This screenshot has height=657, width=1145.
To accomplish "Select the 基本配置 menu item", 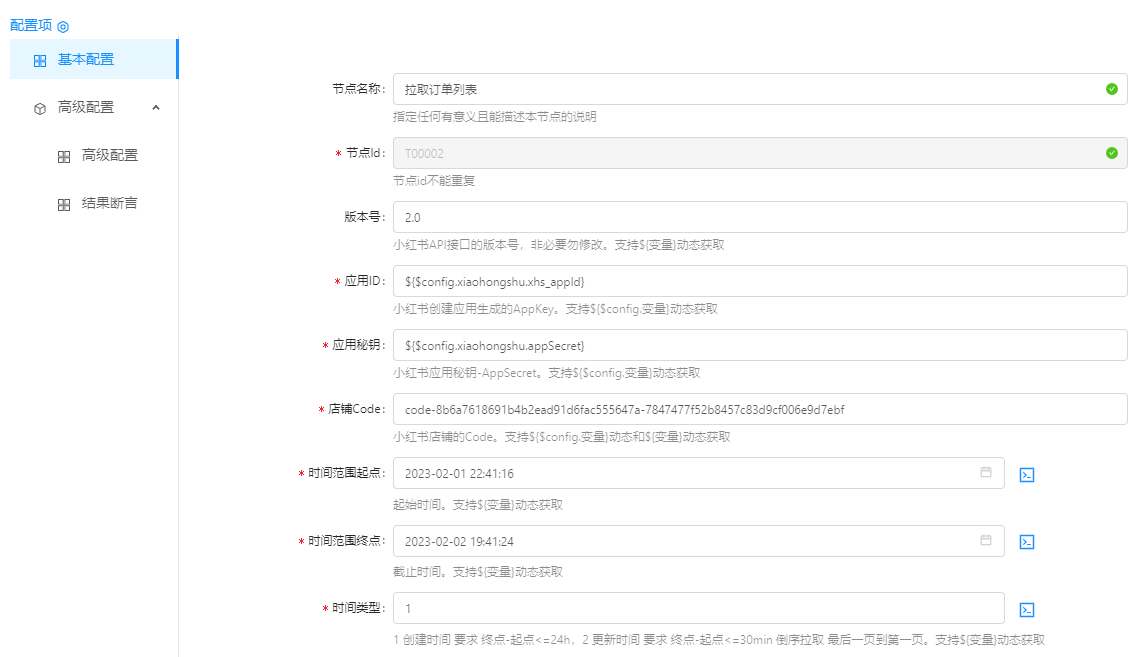I will tap(86, 60).
